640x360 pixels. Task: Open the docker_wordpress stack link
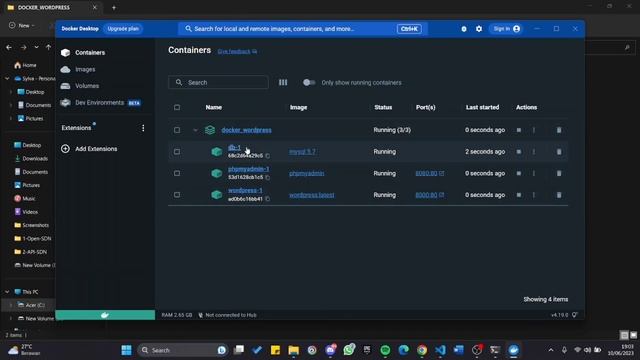247,130
